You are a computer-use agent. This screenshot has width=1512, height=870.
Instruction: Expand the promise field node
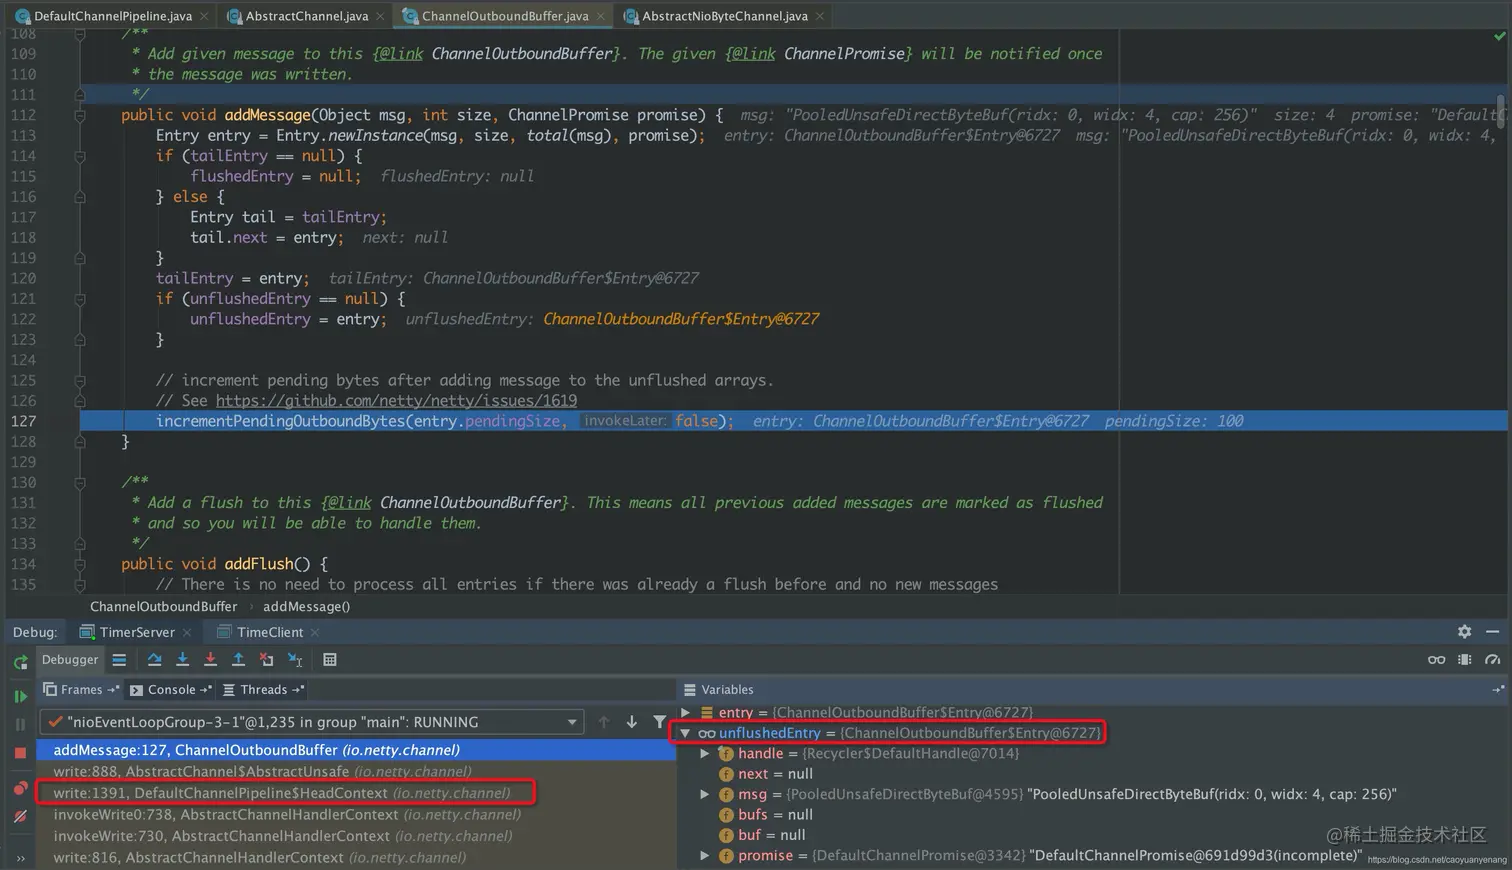point(705,856)
